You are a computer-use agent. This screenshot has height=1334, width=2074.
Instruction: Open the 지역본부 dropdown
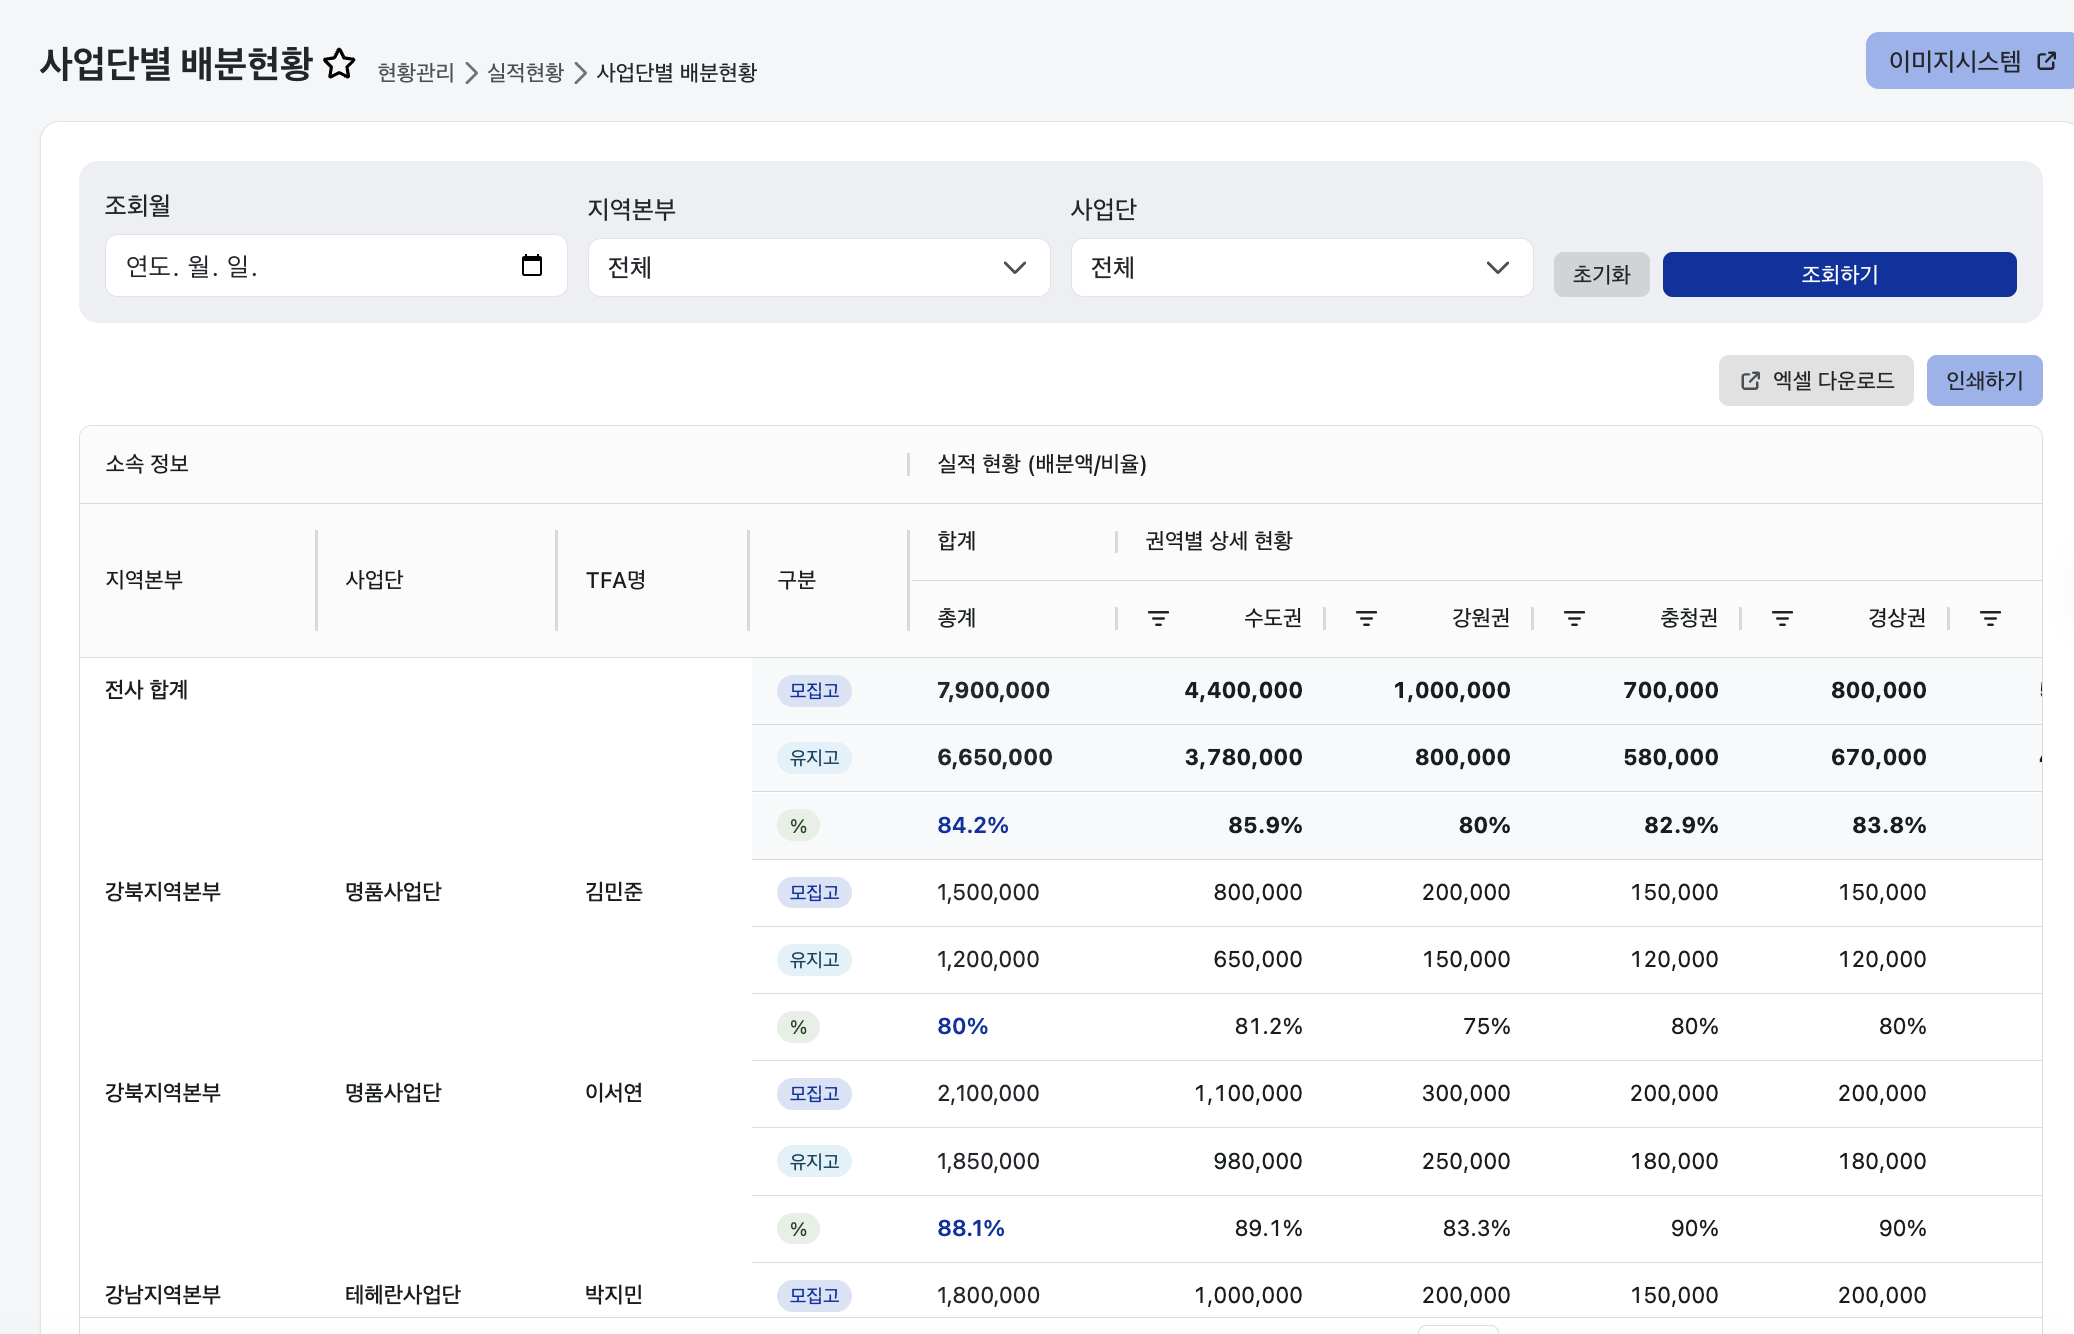819,267
